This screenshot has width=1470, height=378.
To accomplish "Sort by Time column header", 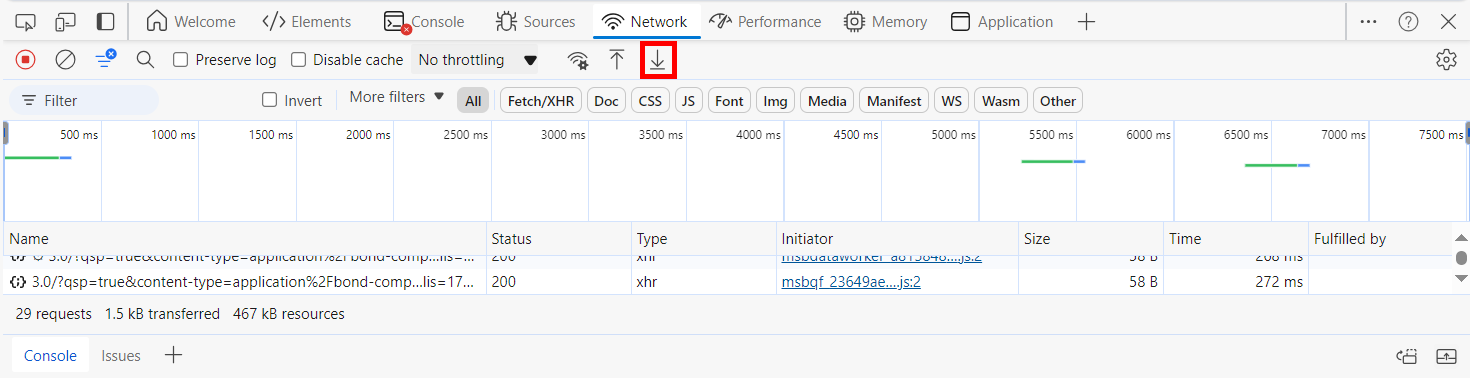I will coord(1236,239).
